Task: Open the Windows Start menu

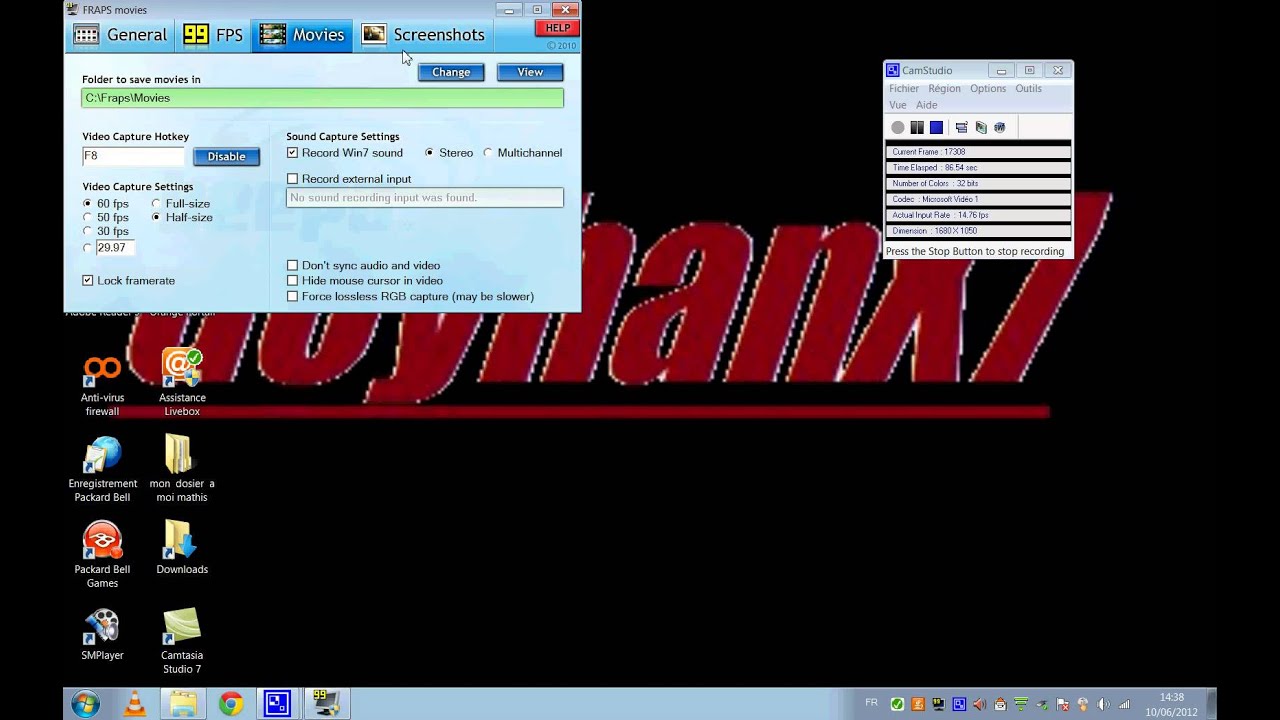Action: click(x=85, y=704)
